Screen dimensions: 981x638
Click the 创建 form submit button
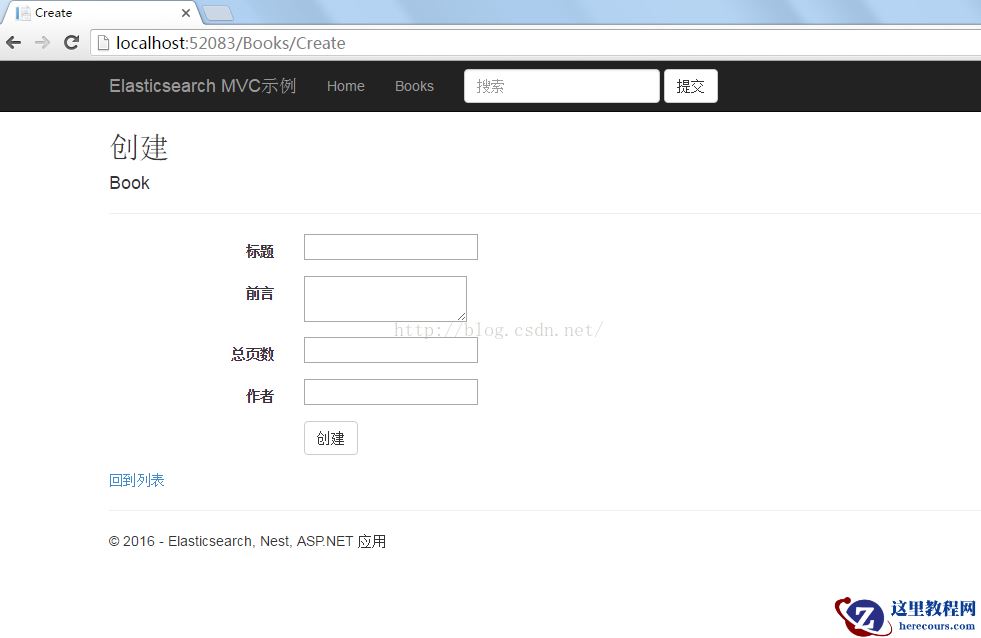click(x=330, y=438)
